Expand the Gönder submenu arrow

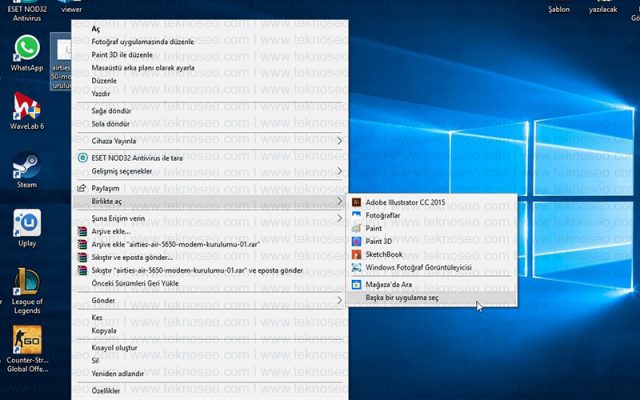point(339,300)
